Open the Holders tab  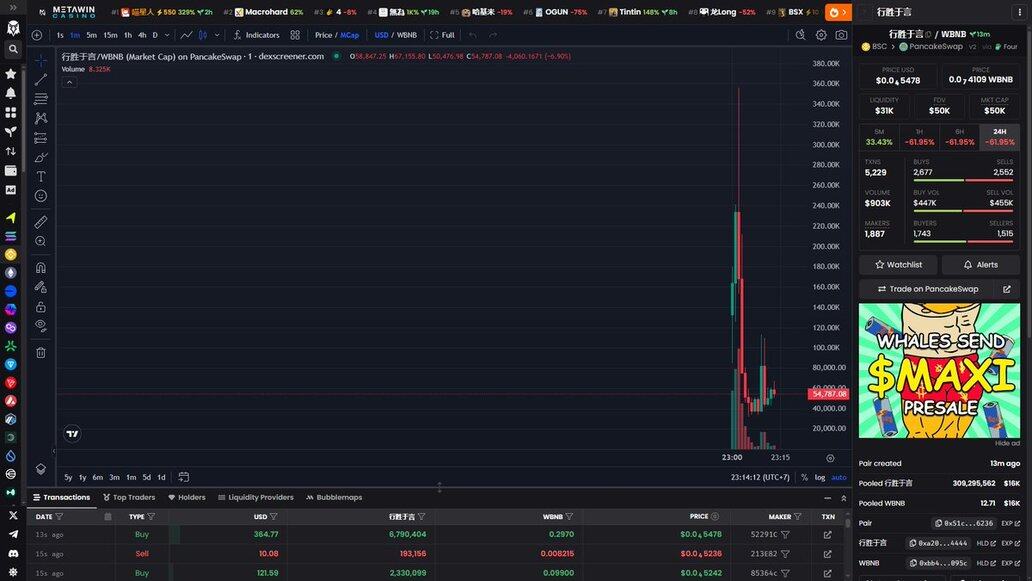(187, 497)
